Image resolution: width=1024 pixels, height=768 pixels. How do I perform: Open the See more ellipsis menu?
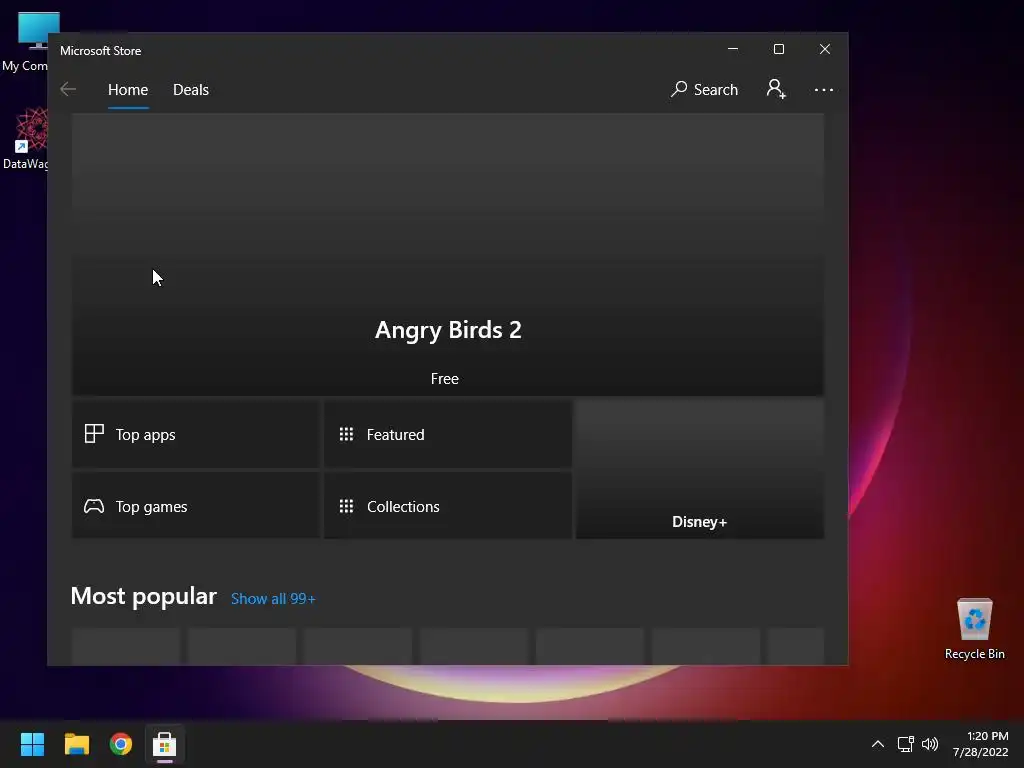click(824, 89)
